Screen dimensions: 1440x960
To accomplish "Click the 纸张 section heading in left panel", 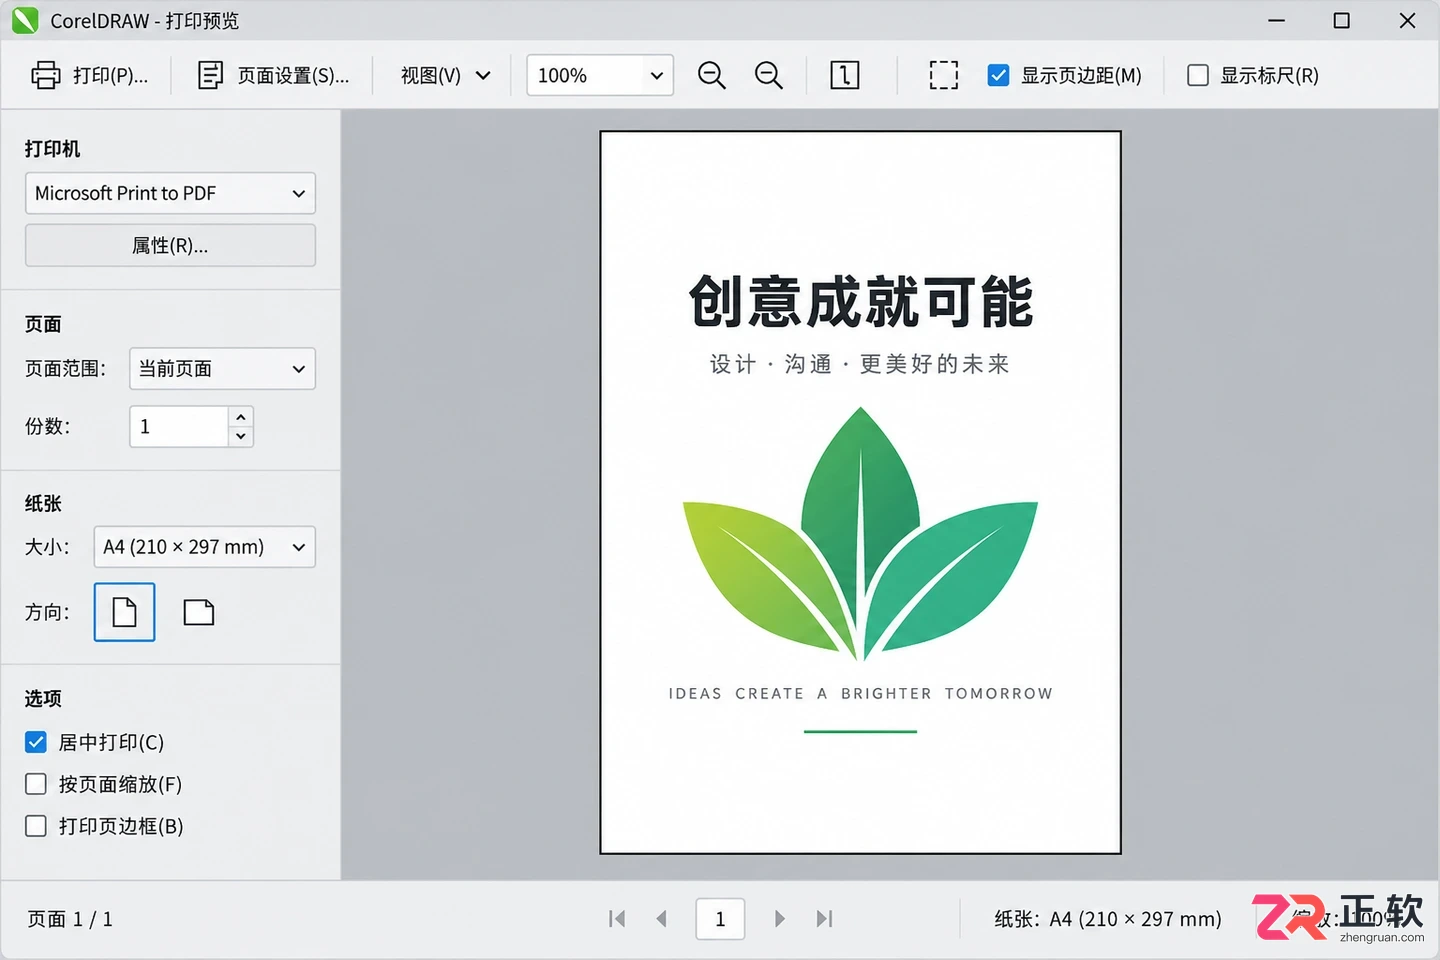I will 43,503.
